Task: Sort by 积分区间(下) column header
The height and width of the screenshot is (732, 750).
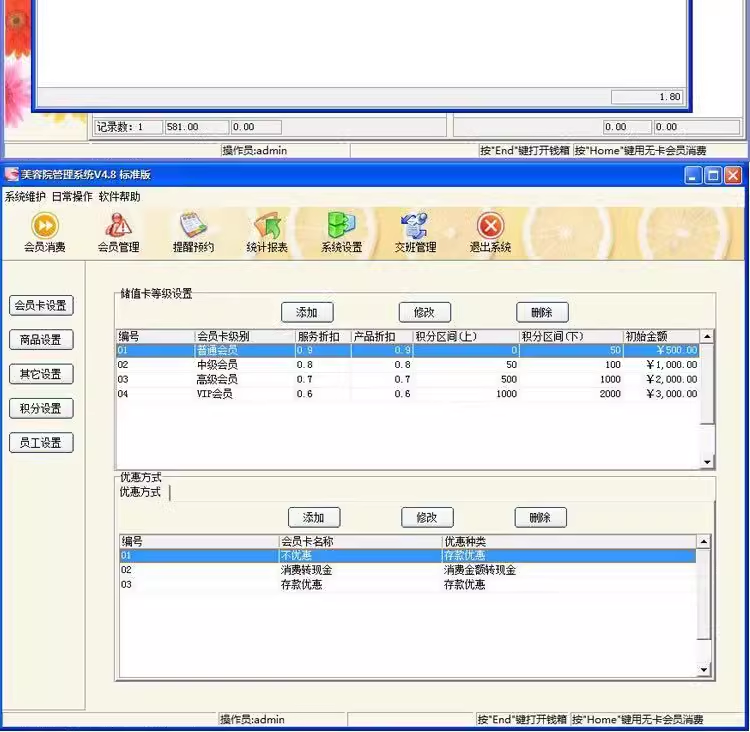Action: click(x=572, y=336)
